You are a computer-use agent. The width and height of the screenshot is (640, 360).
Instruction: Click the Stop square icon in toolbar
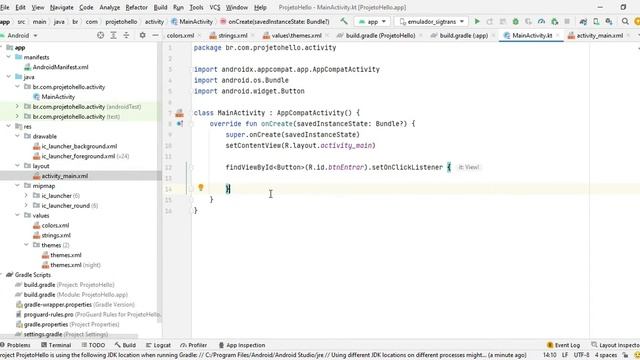(x=567, y=22)
